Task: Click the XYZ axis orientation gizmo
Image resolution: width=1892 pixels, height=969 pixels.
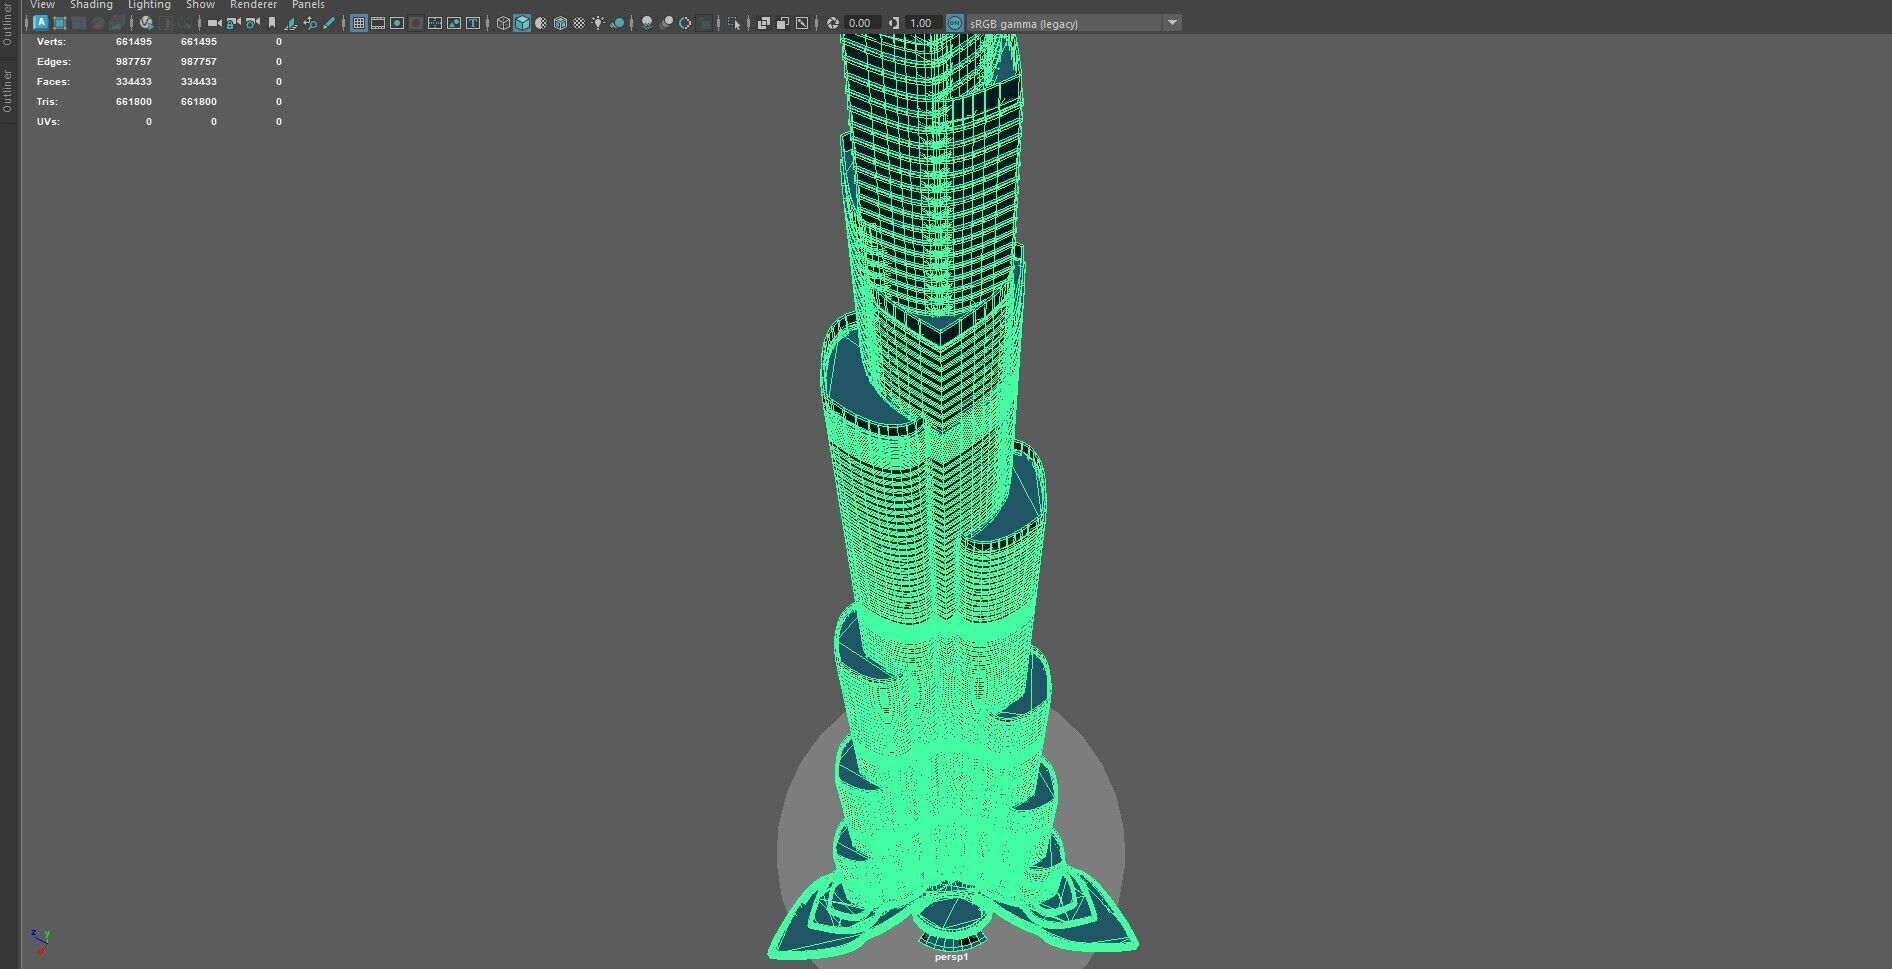Action: click(39, 941)
